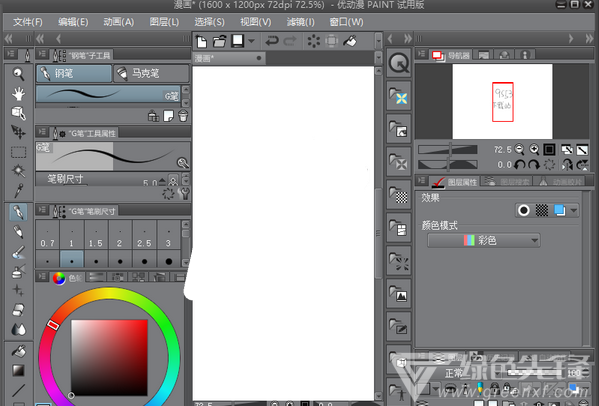Viewport: 599px width, 406px height.
Task: Click the navigator zoom-in magnifier
Action: tap(534, 149)
